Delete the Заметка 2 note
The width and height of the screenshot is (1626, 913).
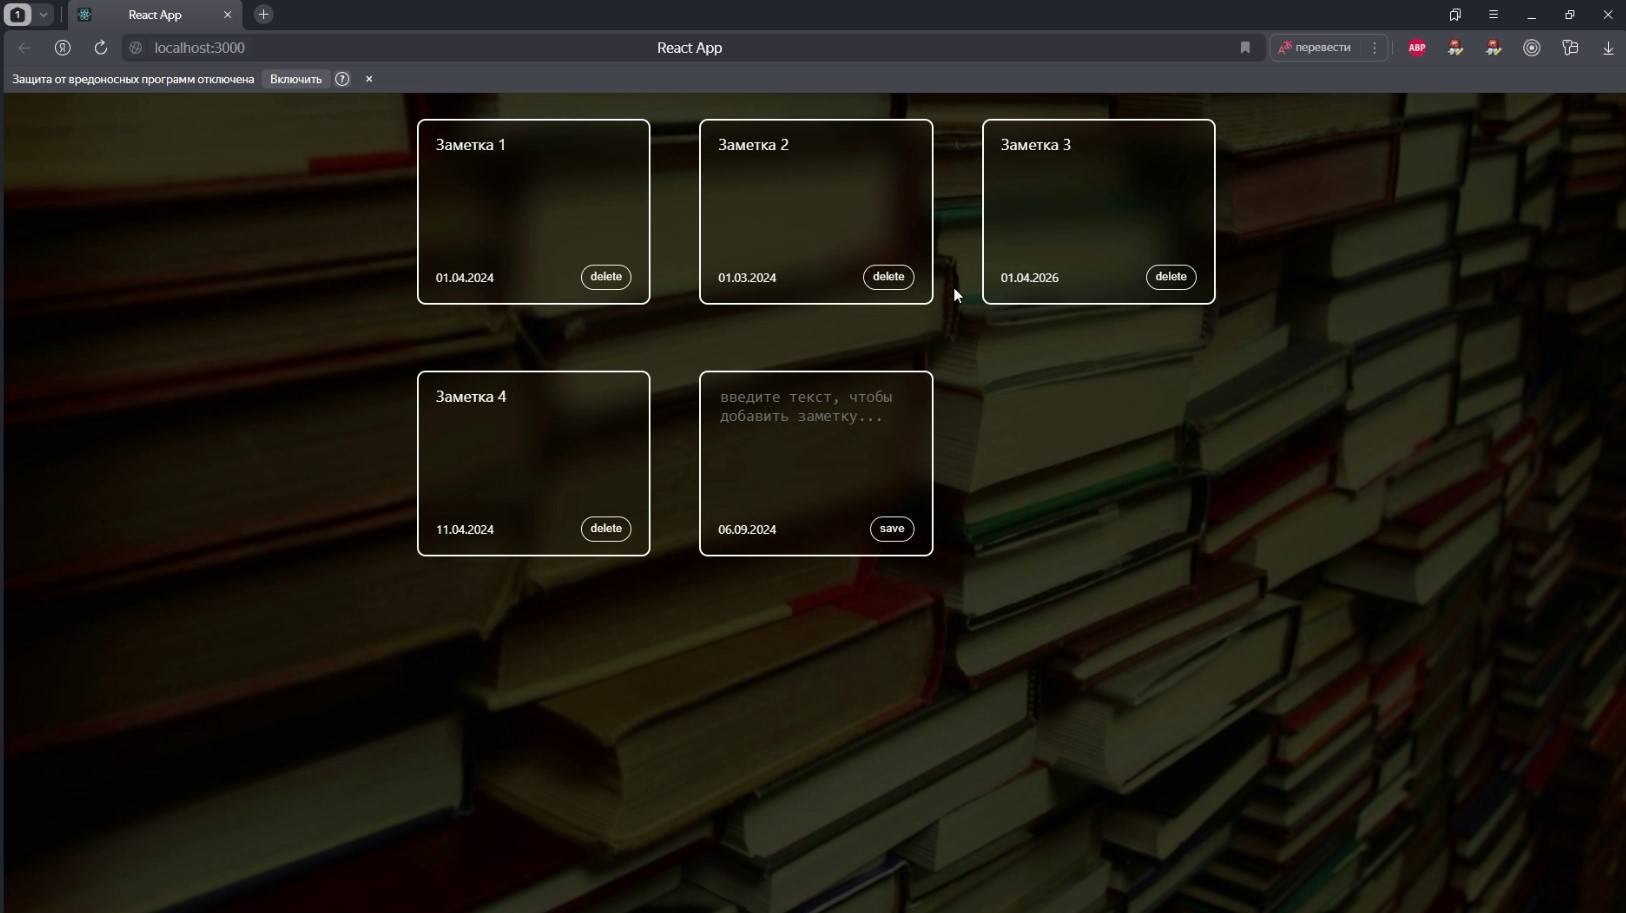coord(888,277)
